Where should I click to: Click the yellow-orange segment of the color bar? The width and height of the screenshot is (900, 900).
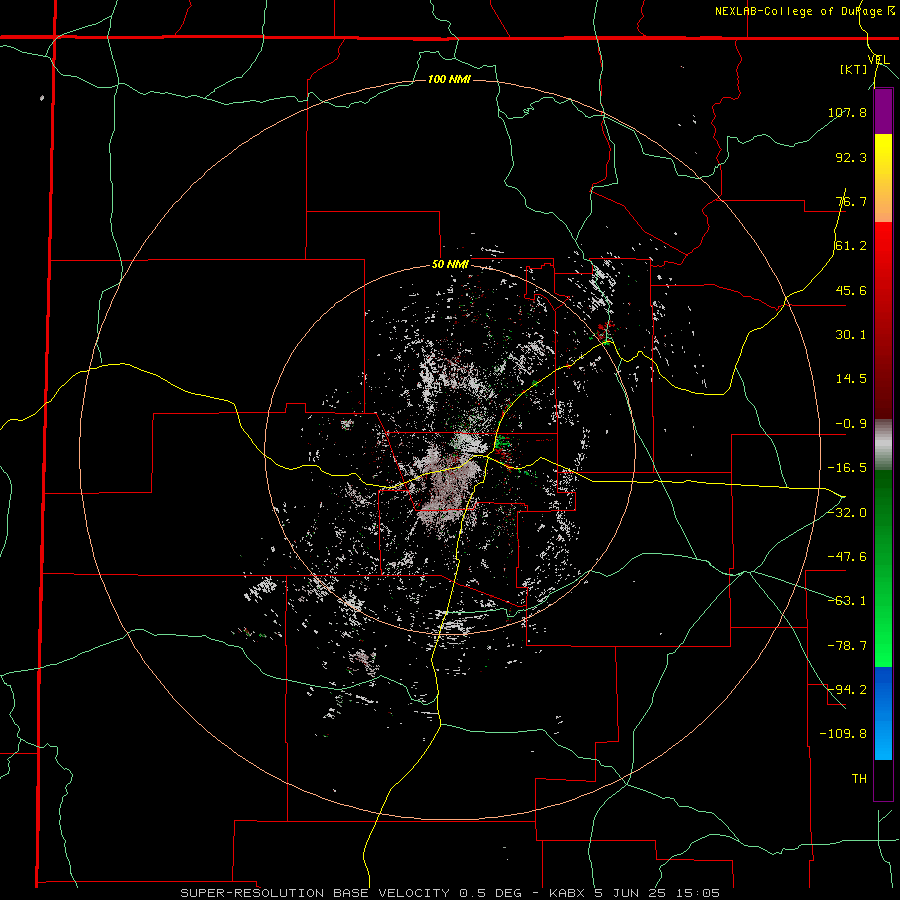(x=883, y=178)
